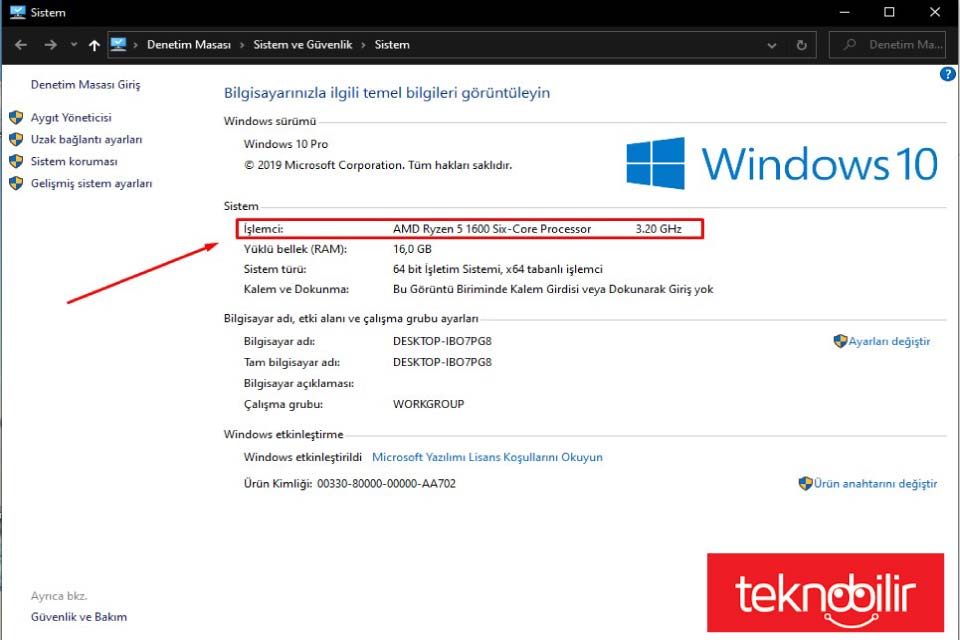Click the search magnifier icon

849,45
